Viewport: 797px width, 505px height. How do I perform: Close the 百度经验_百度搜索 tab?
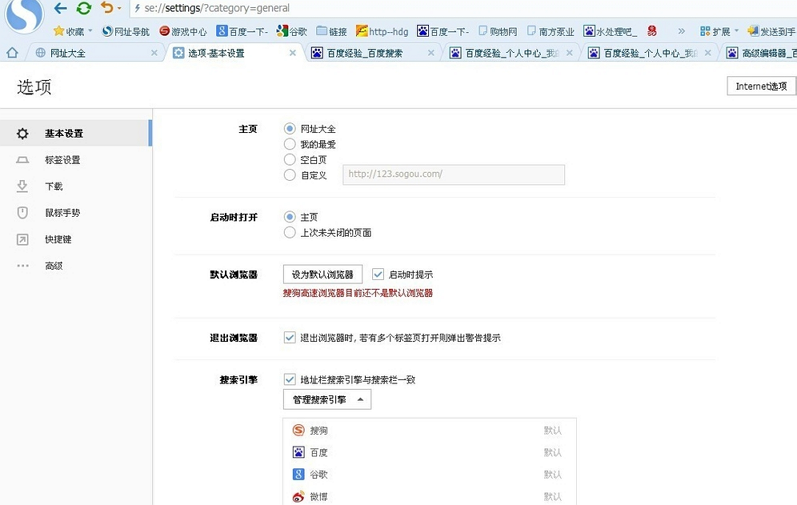tap(431, 53)
